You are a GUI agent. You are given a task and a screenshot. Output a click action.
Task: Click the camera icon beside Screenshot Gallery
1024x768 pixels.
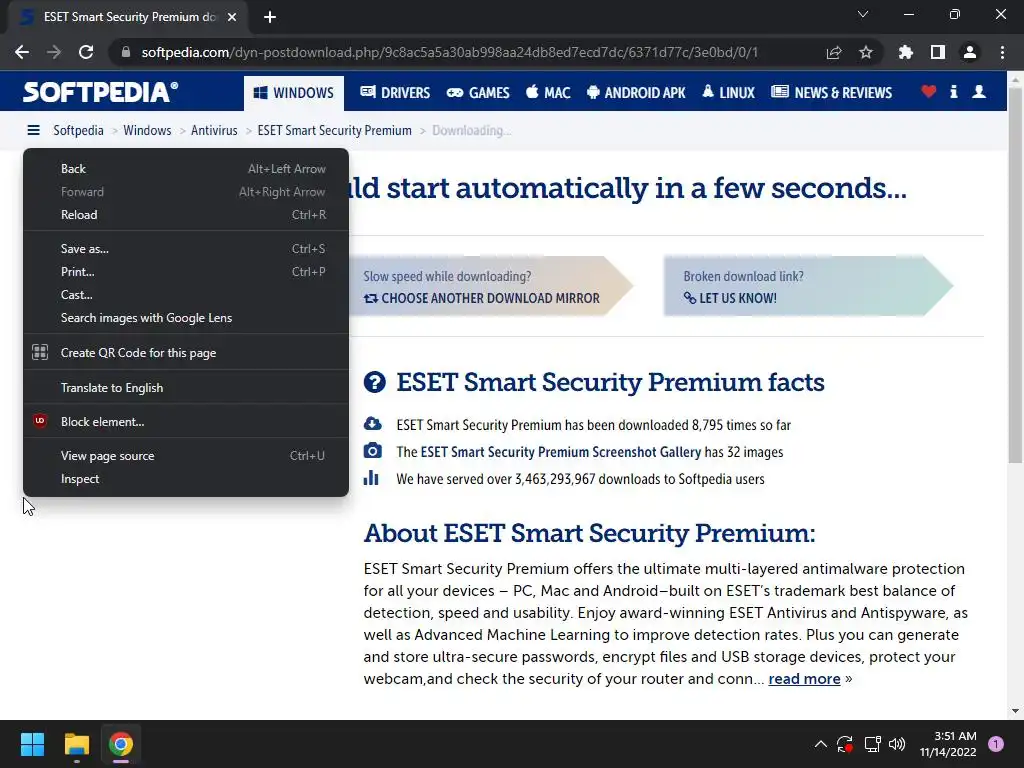[372, 451]
